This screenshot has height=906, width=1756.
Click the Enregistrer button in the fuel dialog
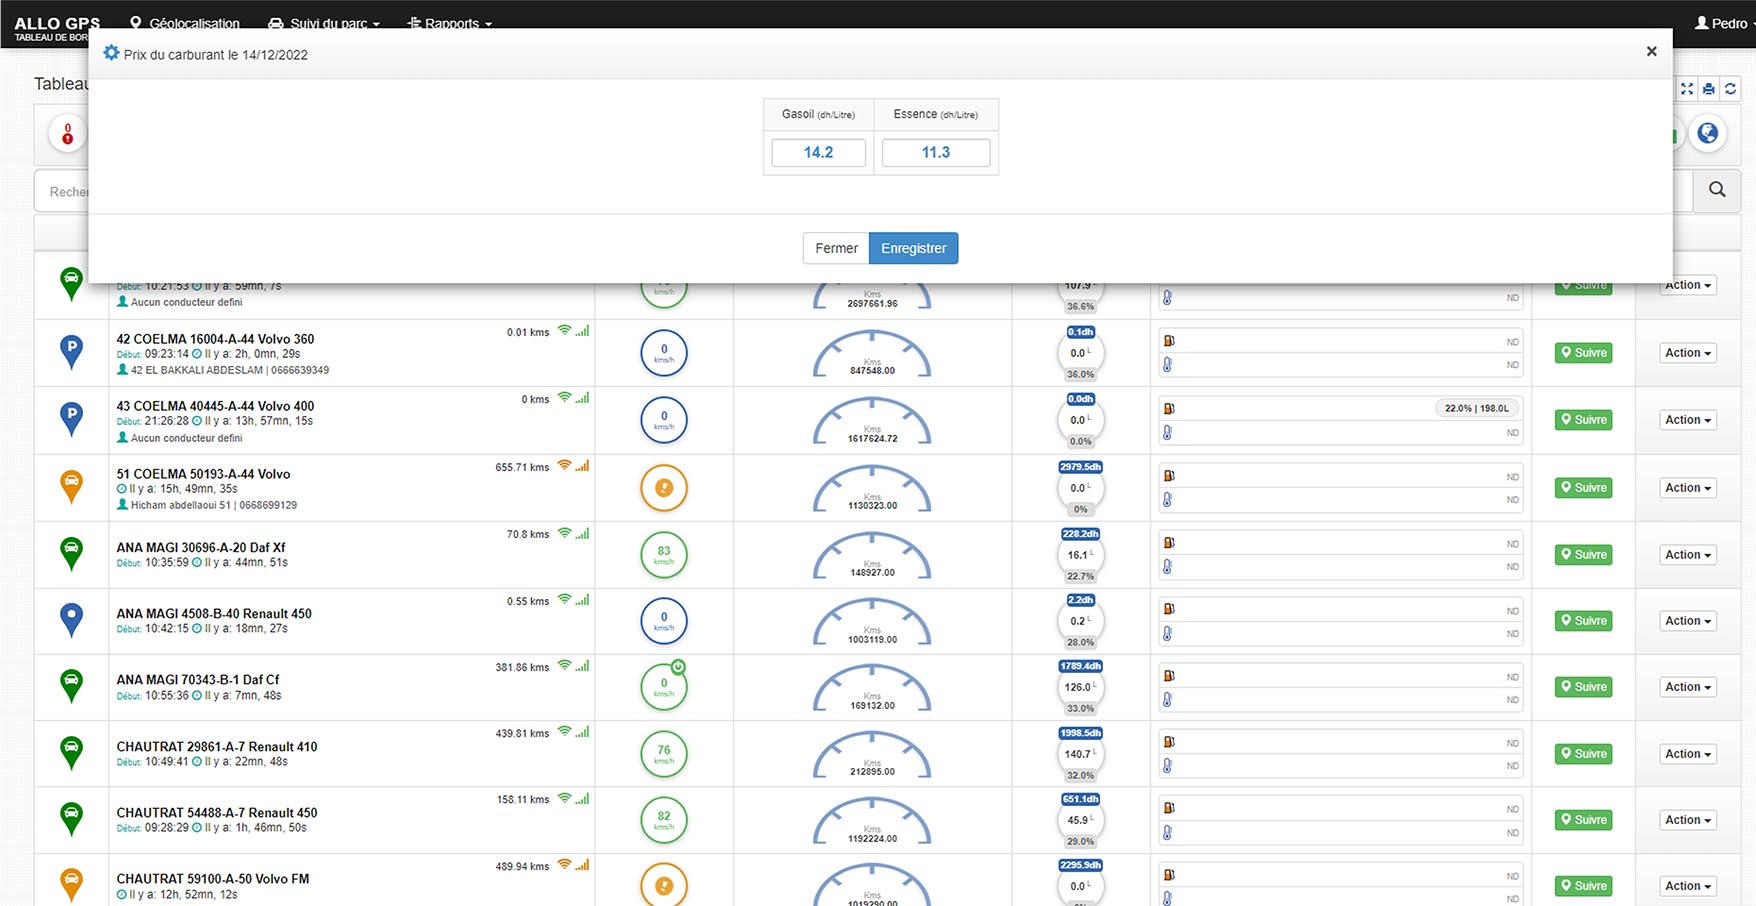(913, 248)
